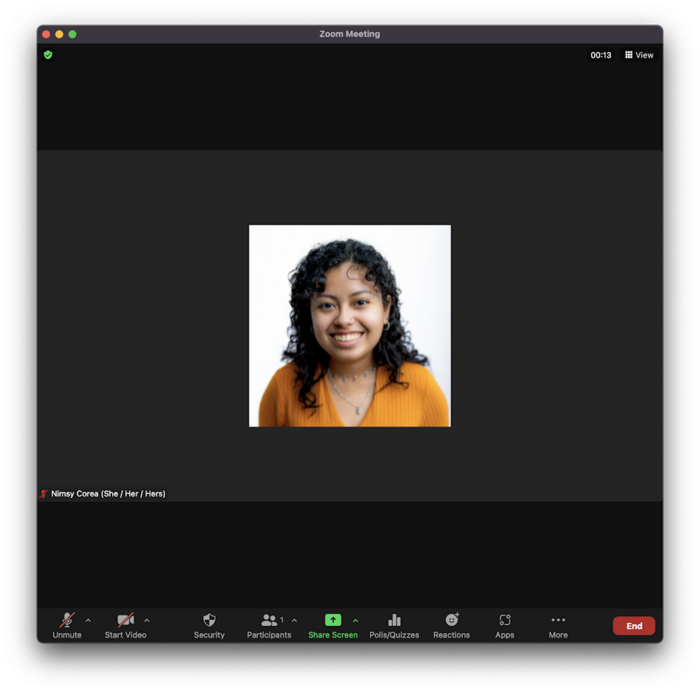Expand the chevron next to Participants

click(294, 620)
